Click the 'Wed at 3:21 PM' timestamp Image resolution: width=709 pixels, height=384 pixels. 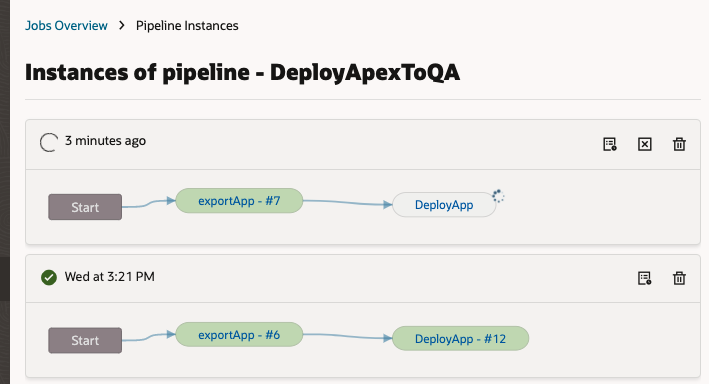click(109, 276)
